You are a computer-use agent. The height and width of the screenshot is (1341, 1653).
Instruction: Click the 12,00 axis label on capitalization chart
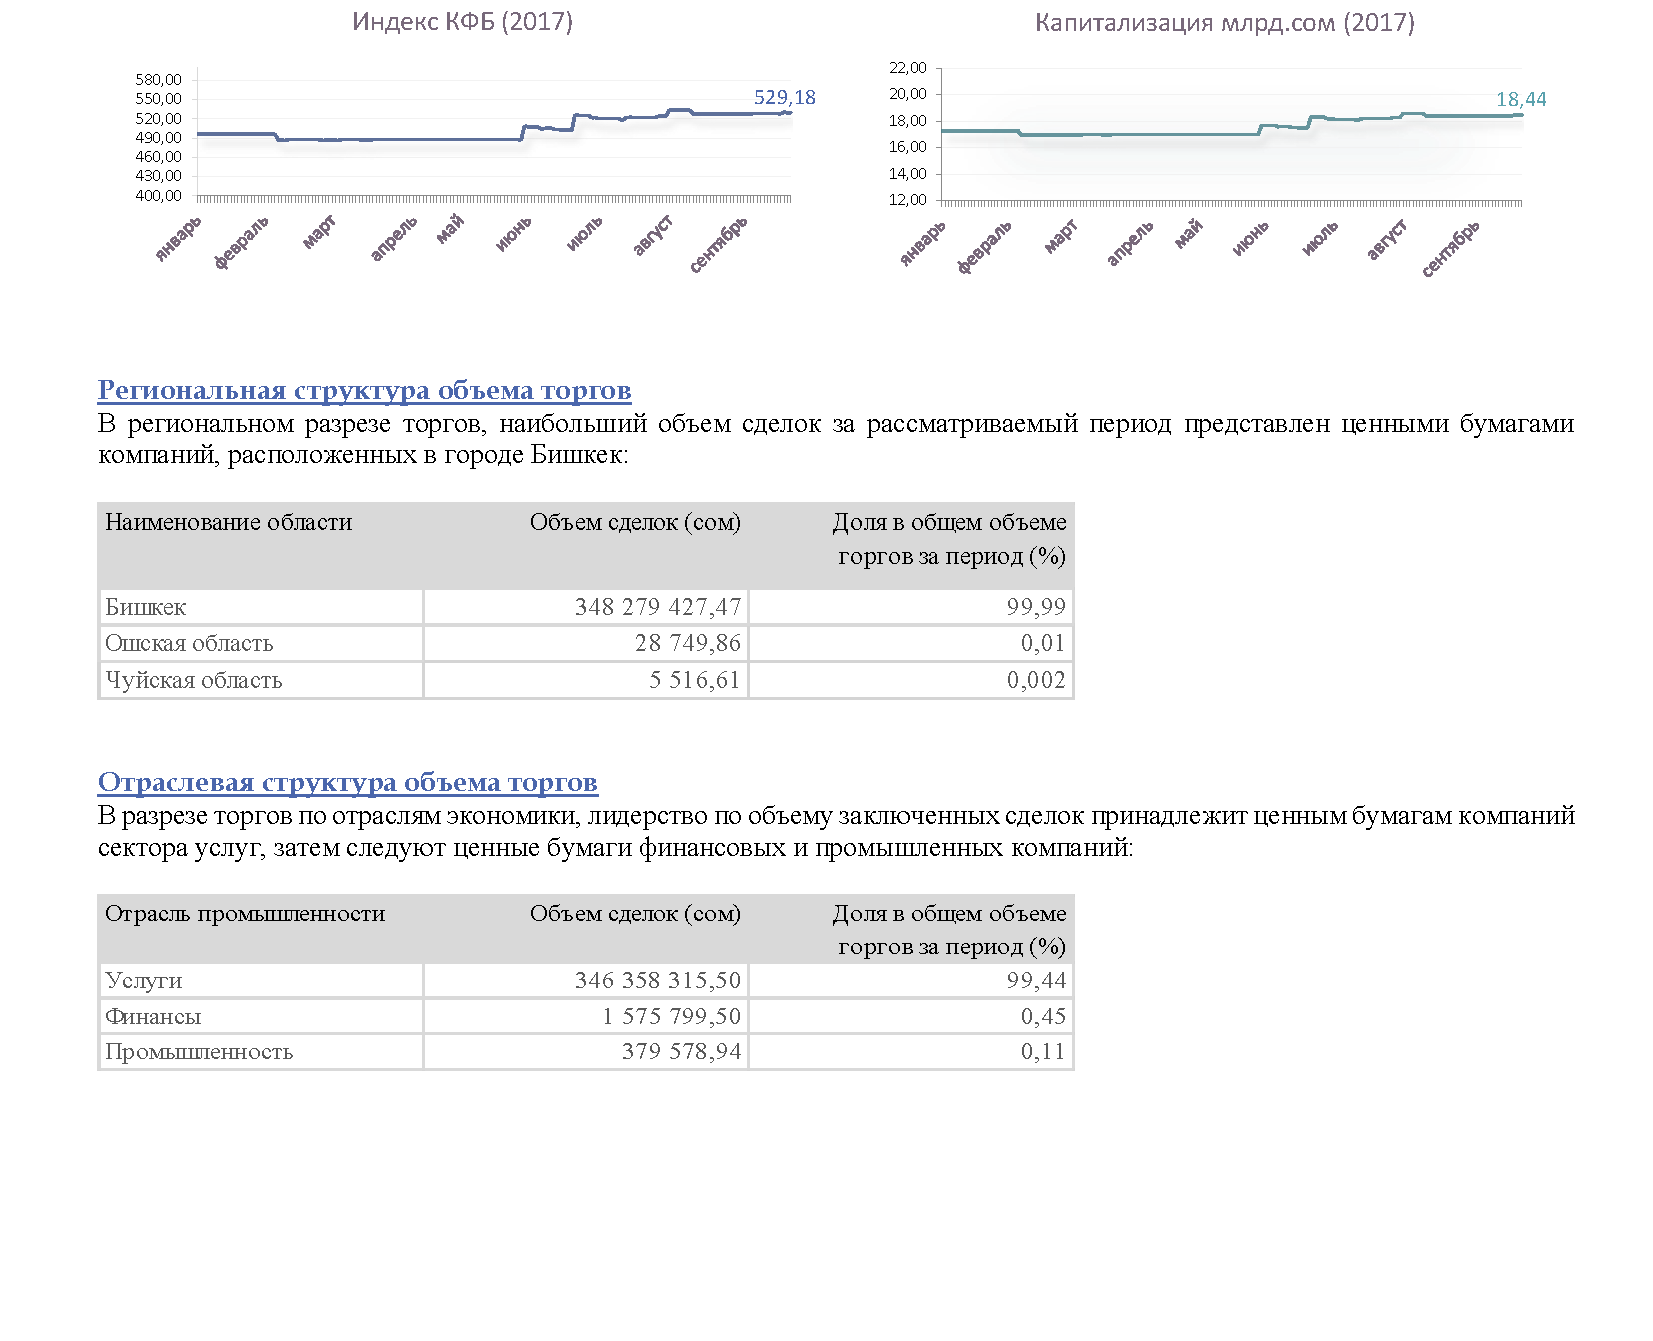pyautogui.click(x=908, y=200)
